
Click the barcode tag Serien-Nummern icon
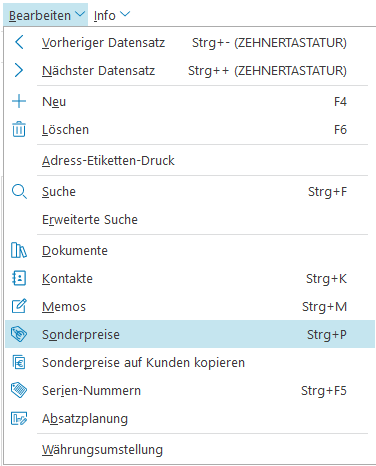click(x=19, y=390)
